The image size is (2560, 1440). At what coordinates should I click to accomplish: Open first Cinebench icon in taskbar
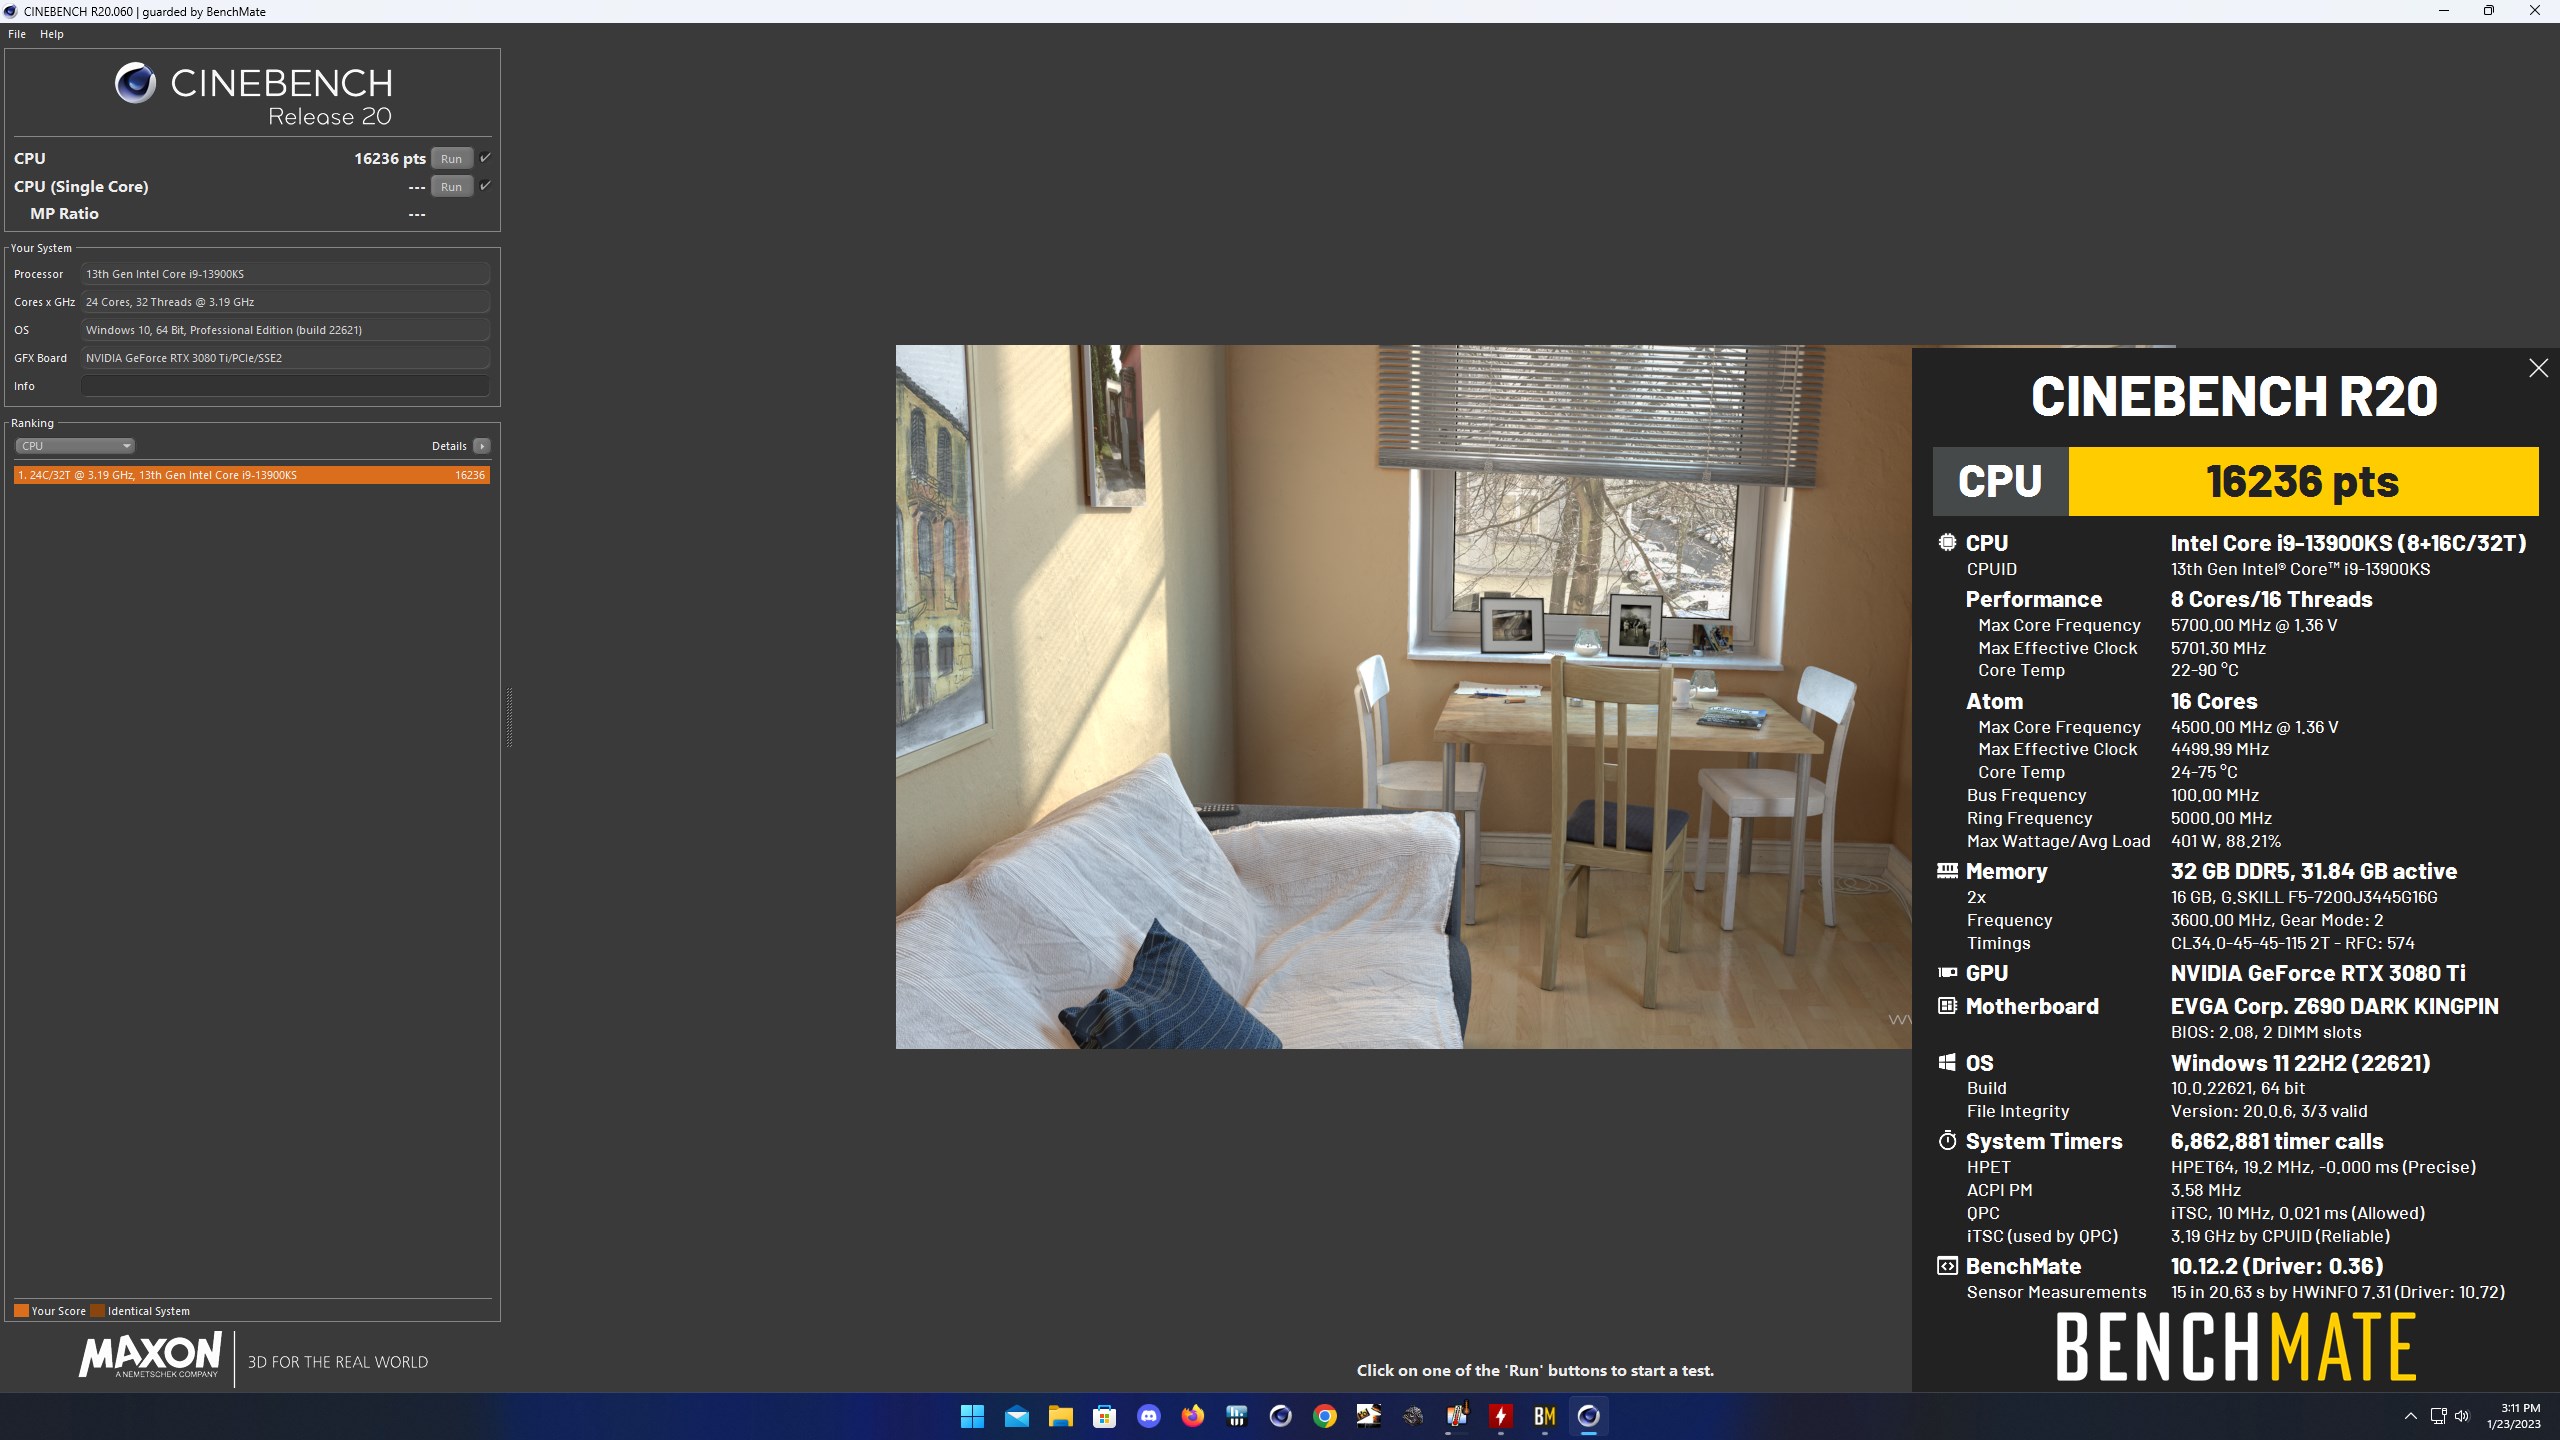pyautogui.click(x=1281, y=1416)
